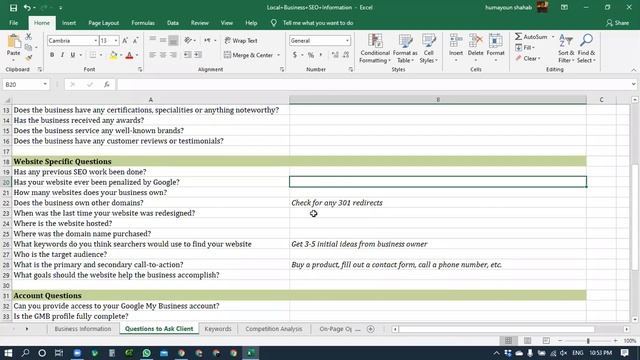640x360 pixels.
Task: Increase font size
Action: 125,40
